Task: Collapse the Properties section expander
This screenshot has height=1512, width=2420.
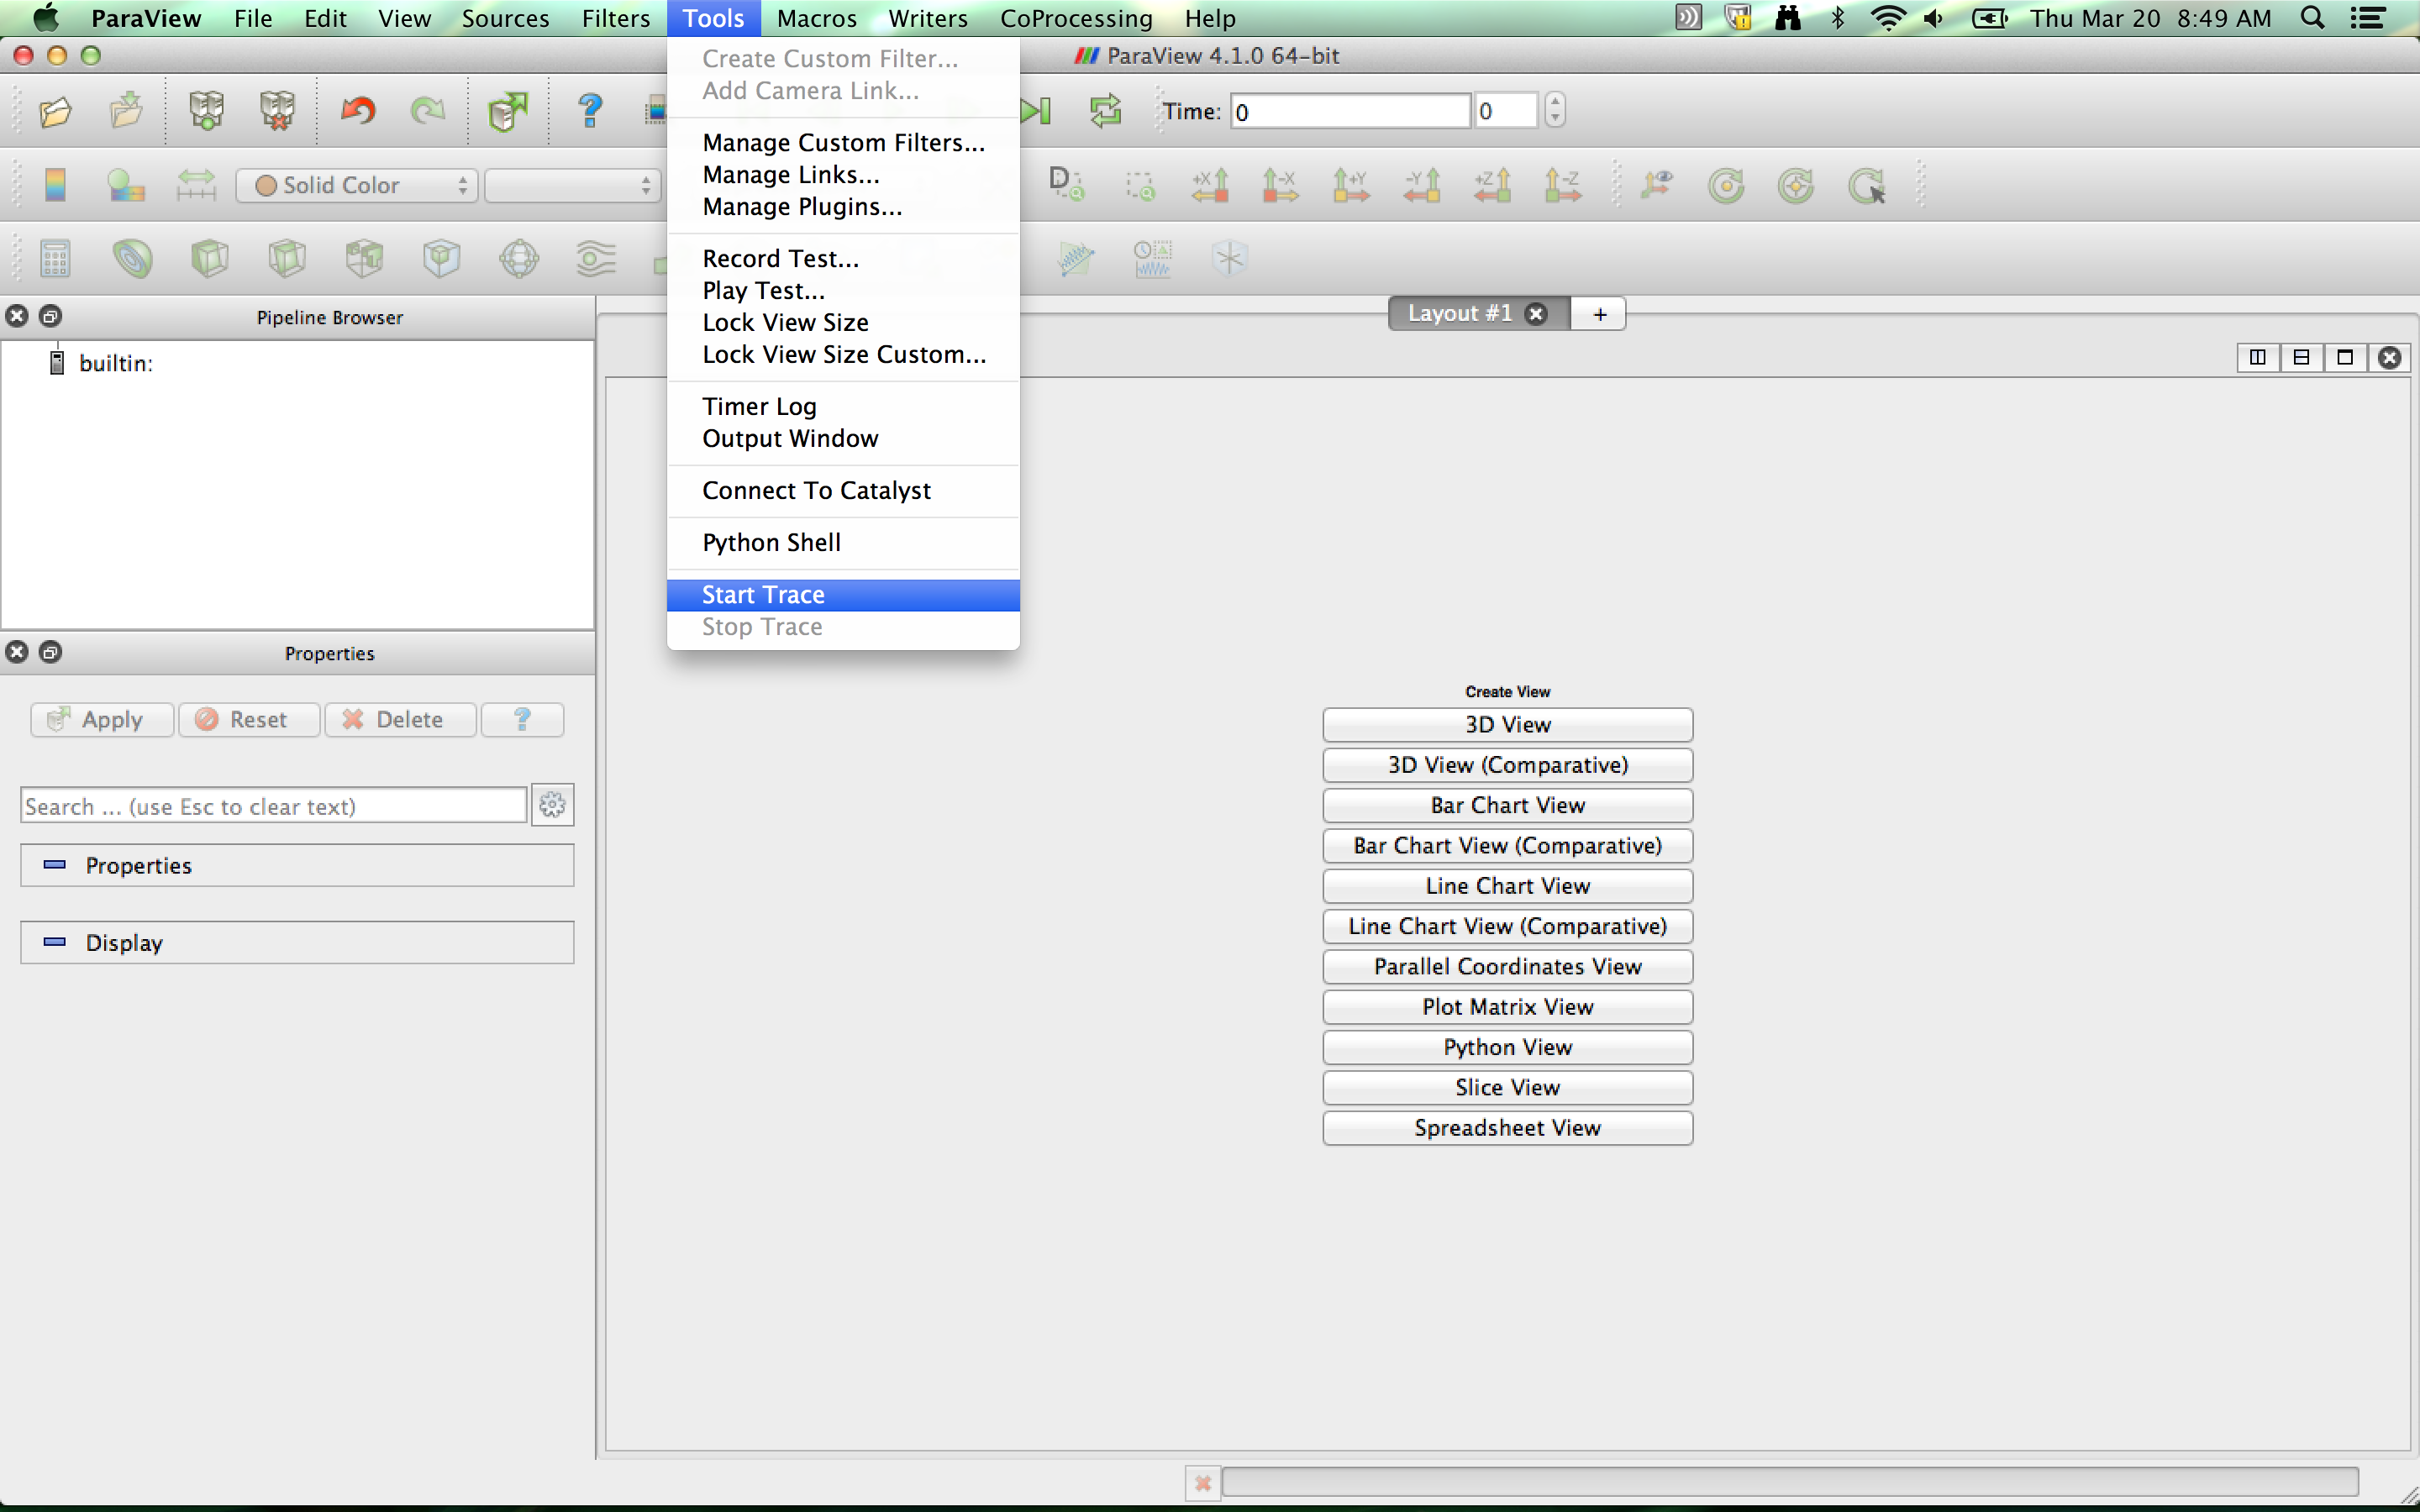Action: [x=55, y=865]
